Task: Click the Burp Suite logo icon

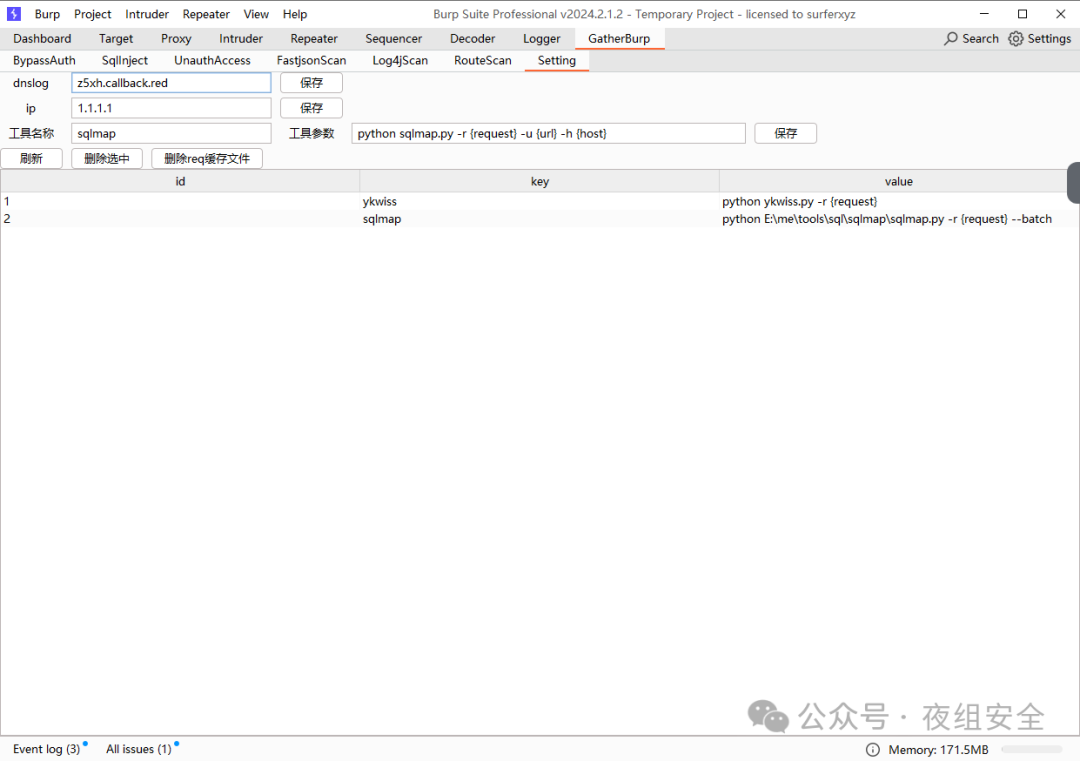Action: click(x=14, y=14)
